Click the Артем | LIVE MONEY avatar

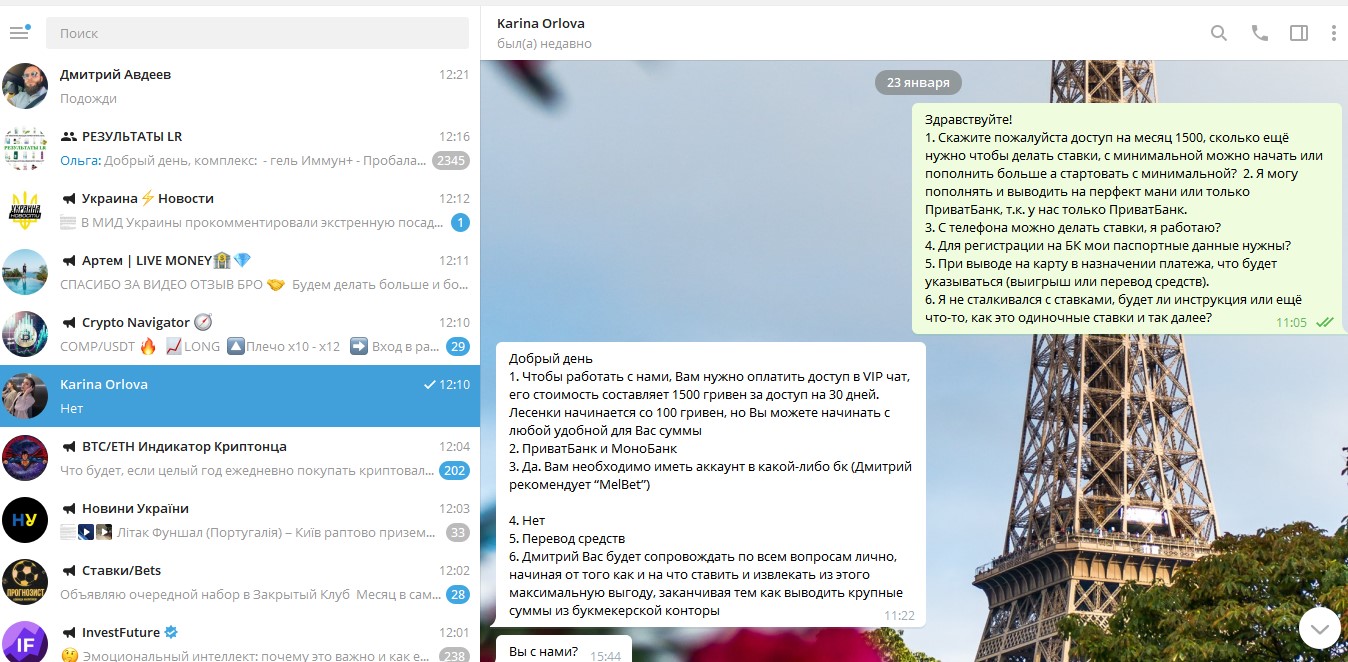25,272
